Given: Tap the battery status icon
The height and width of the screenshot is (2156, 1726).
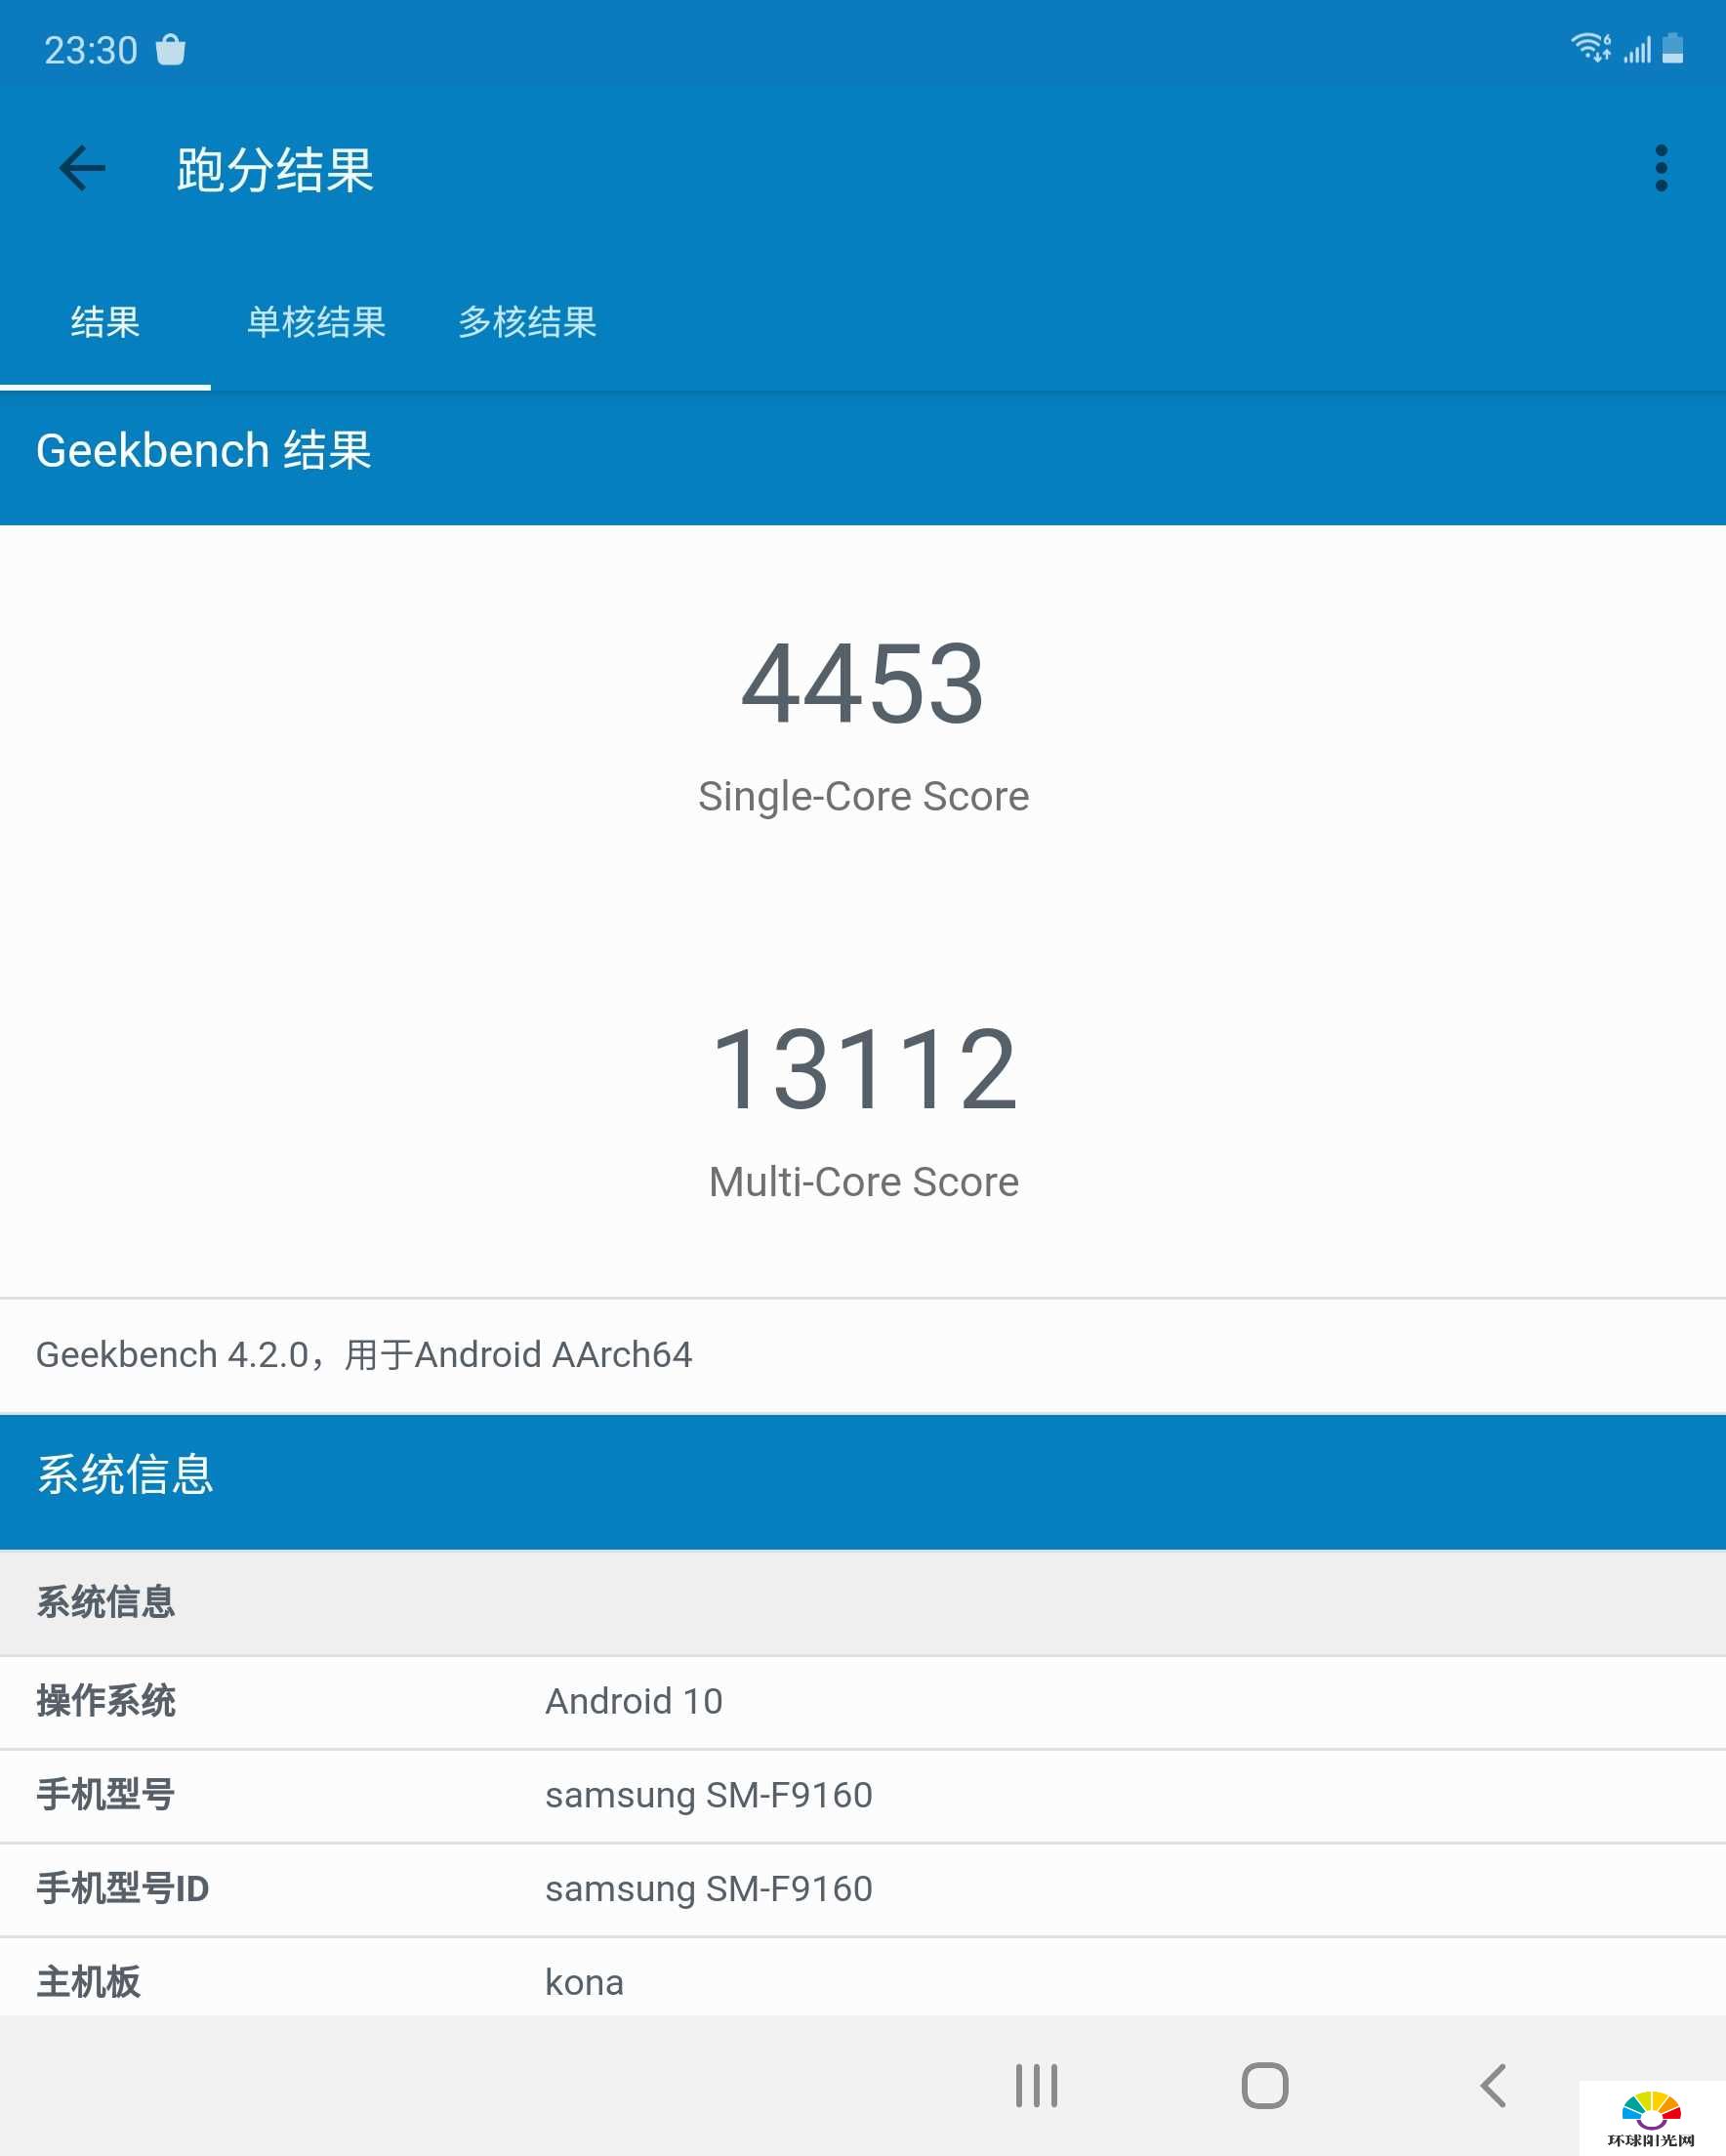Looking at the screenshot, I should click(x=1672, y=48).
